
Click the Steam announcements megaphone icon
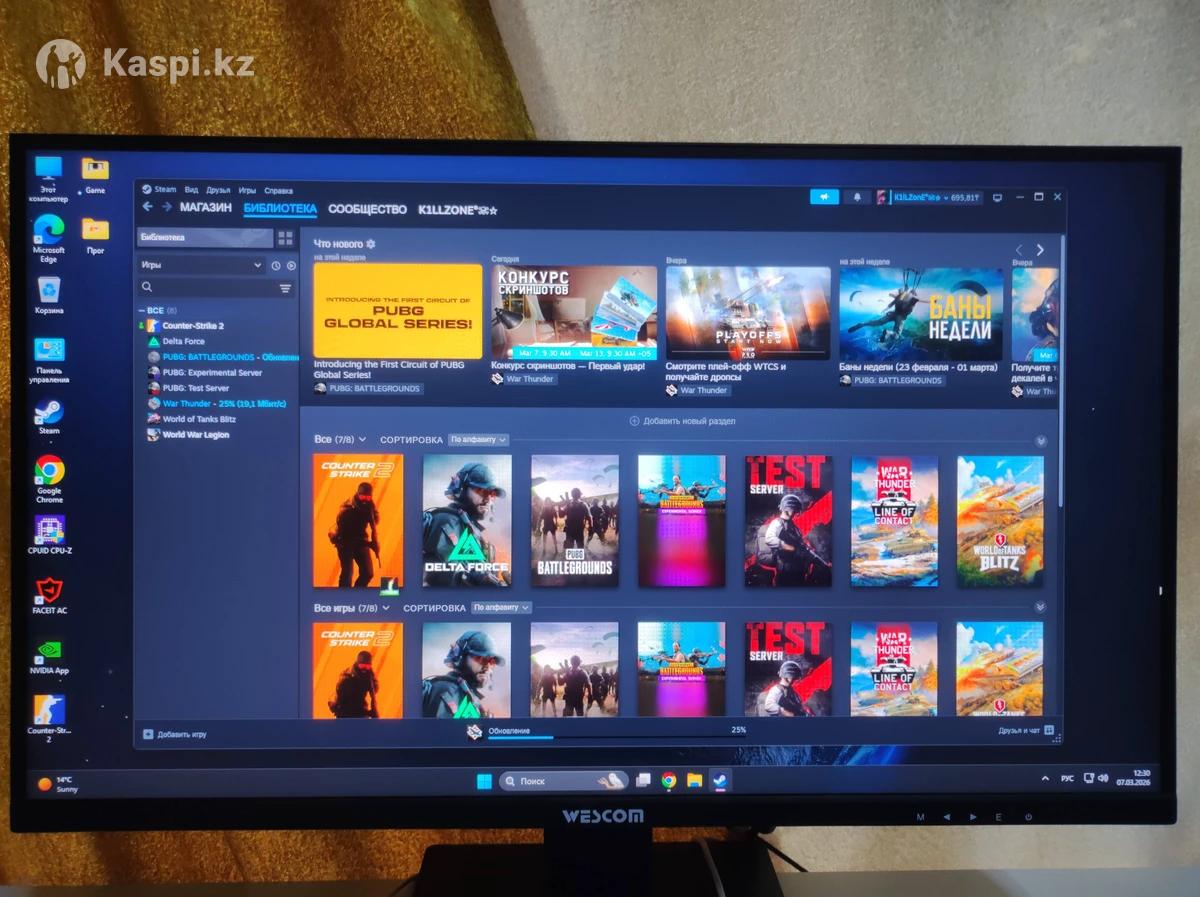(824, 197)
